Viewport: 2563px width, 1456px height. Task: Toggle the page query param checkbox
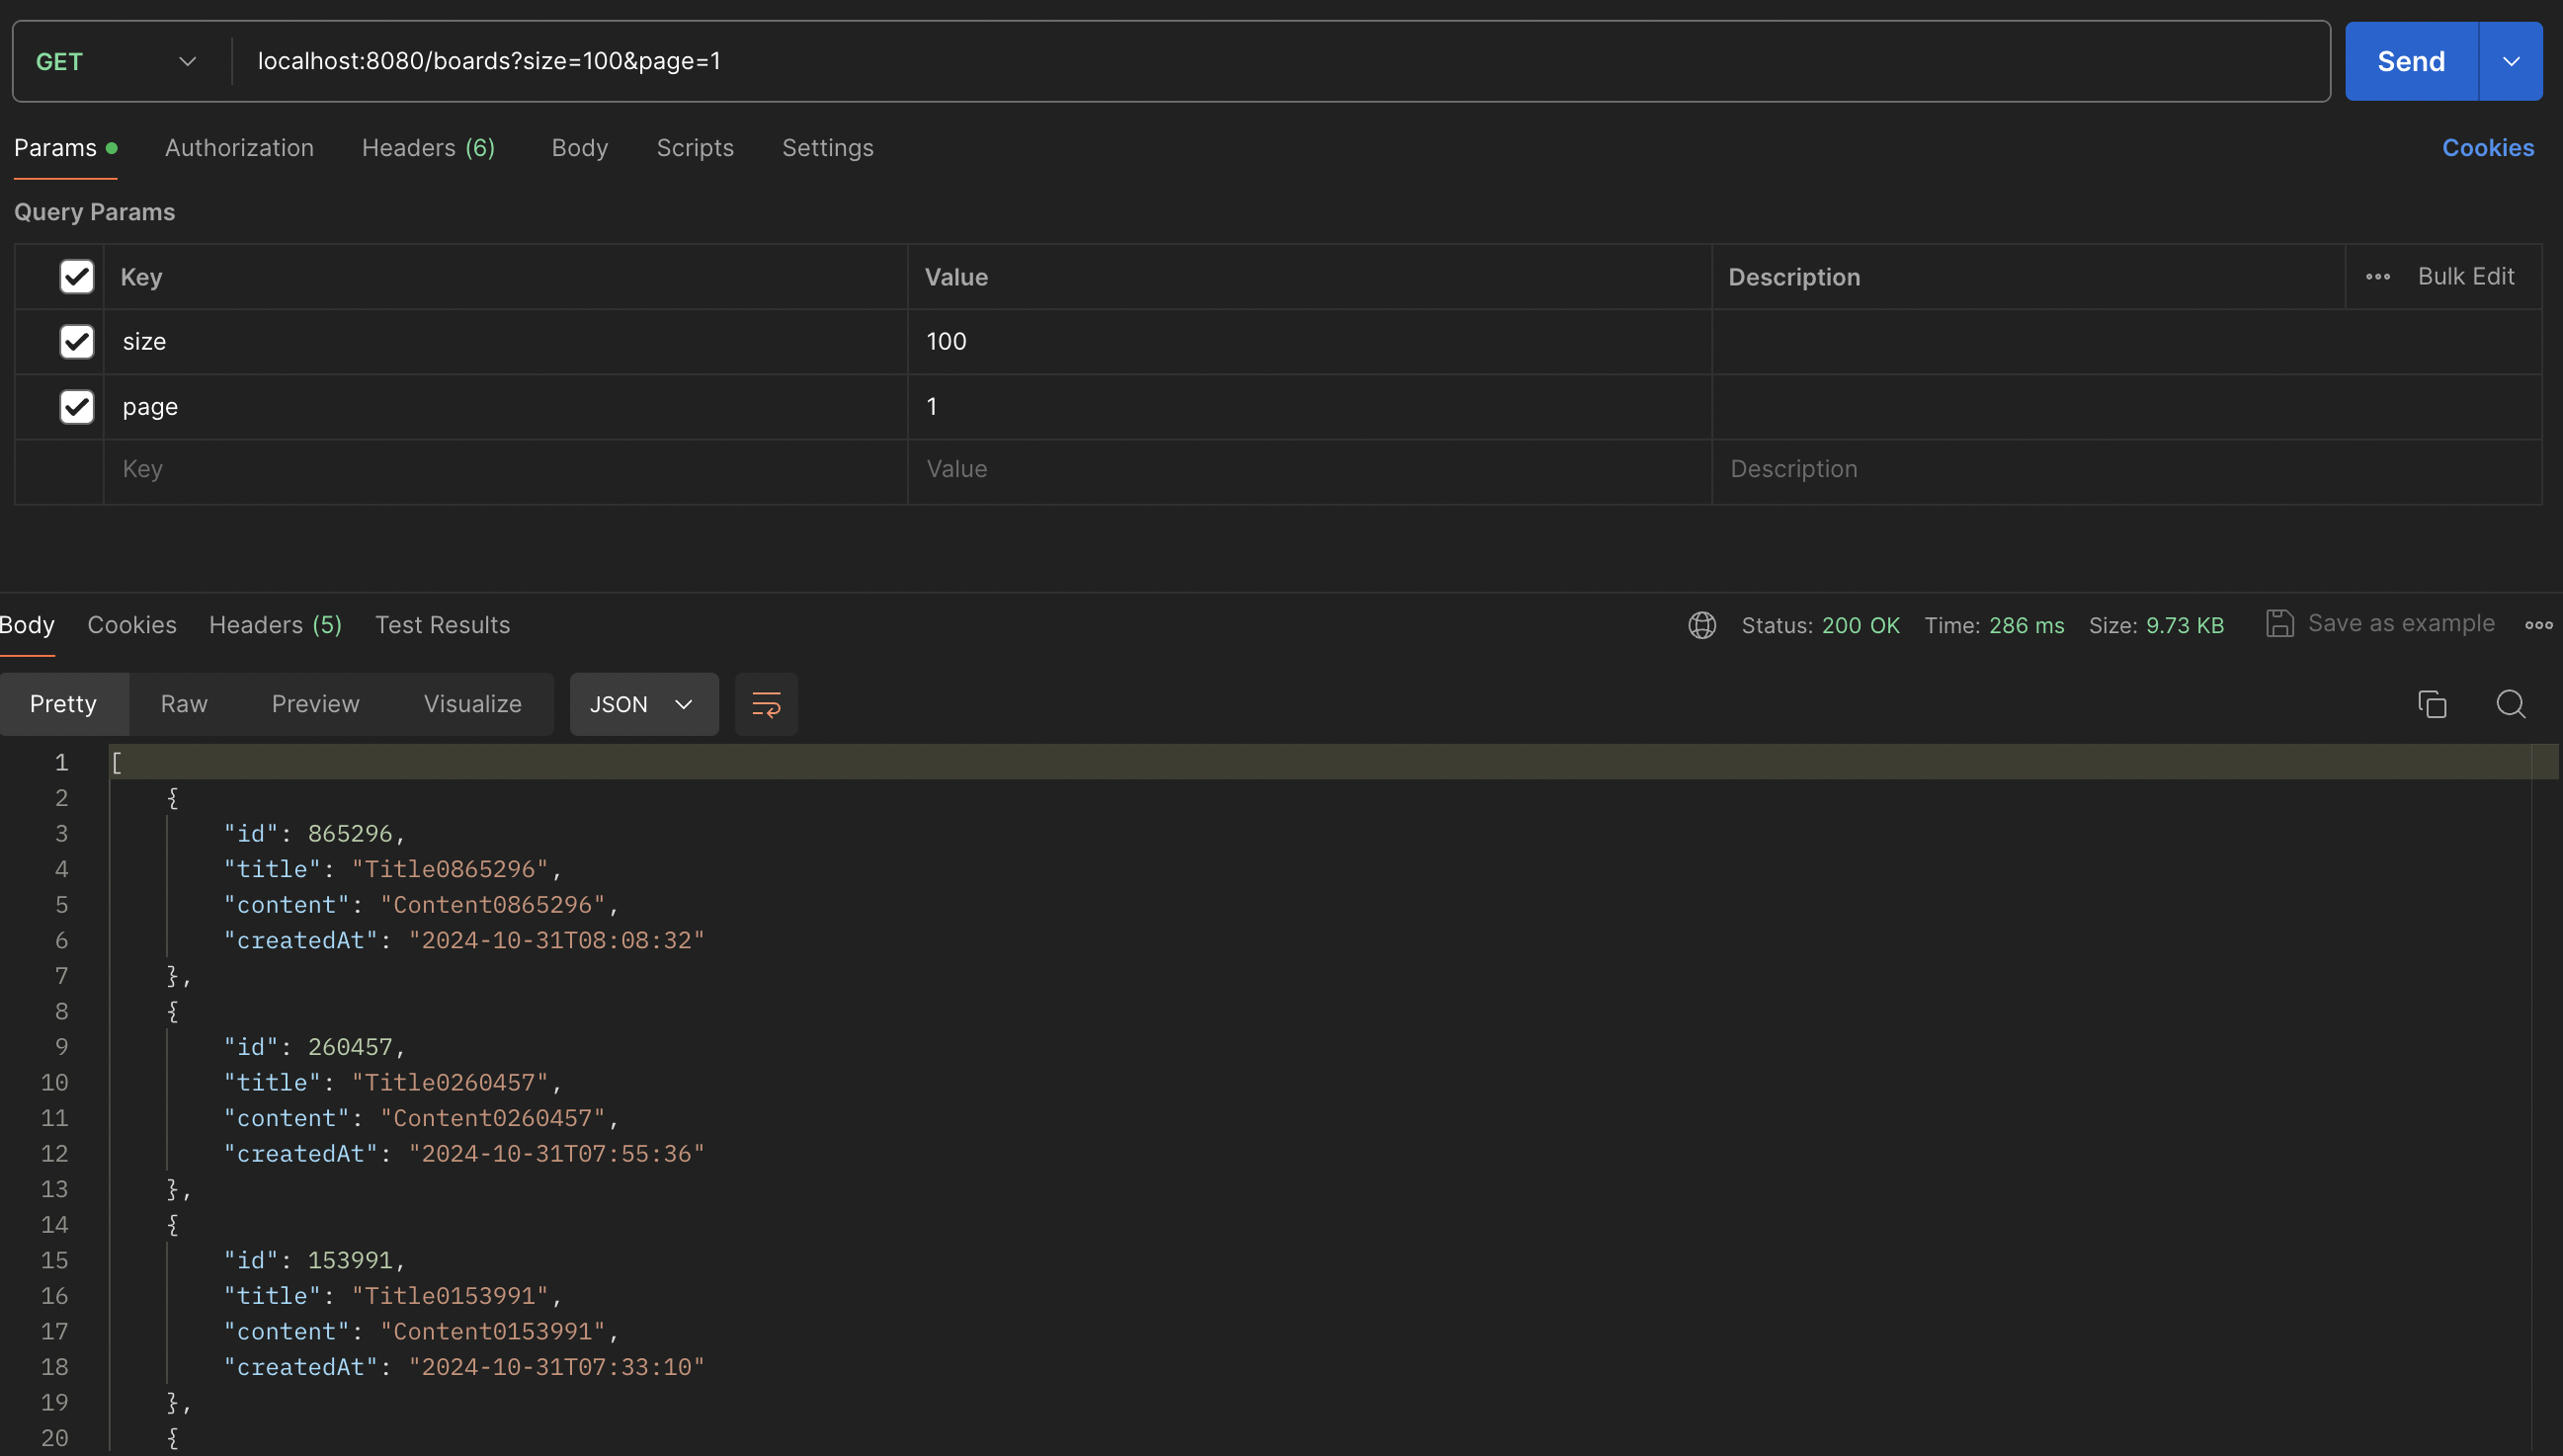click(76, 407)
